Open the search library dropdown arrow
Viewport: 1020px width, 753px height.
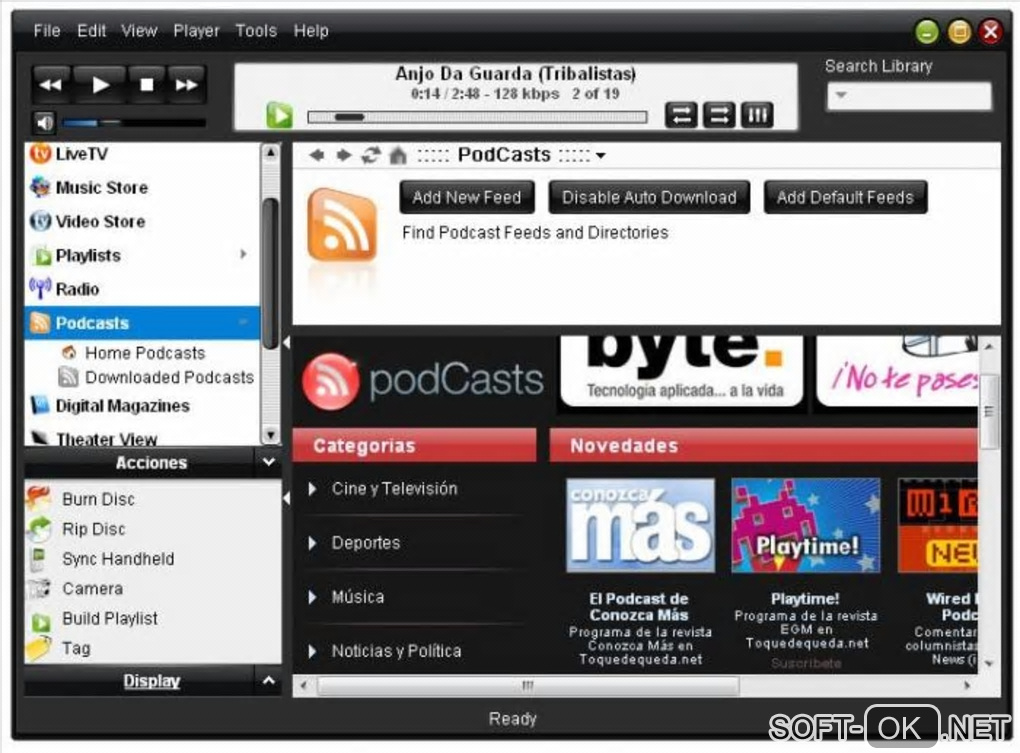(840, 95)
